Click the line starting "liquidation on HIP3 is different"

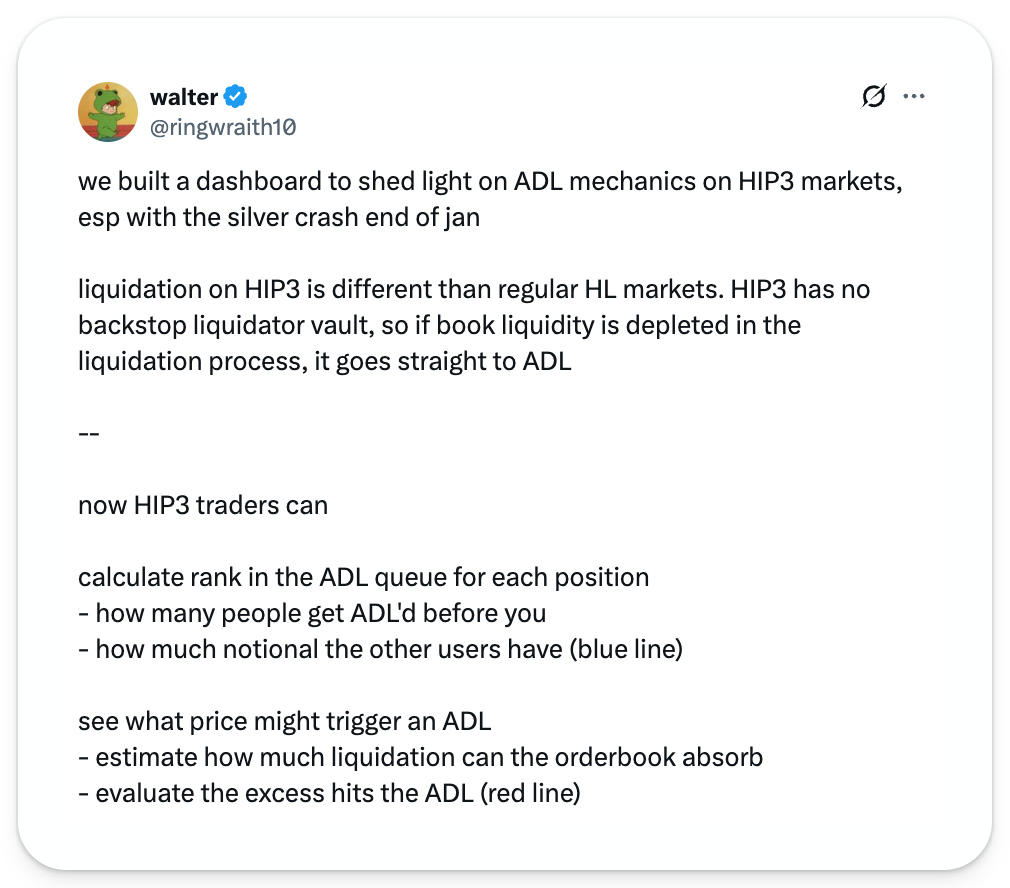point(473,291)
